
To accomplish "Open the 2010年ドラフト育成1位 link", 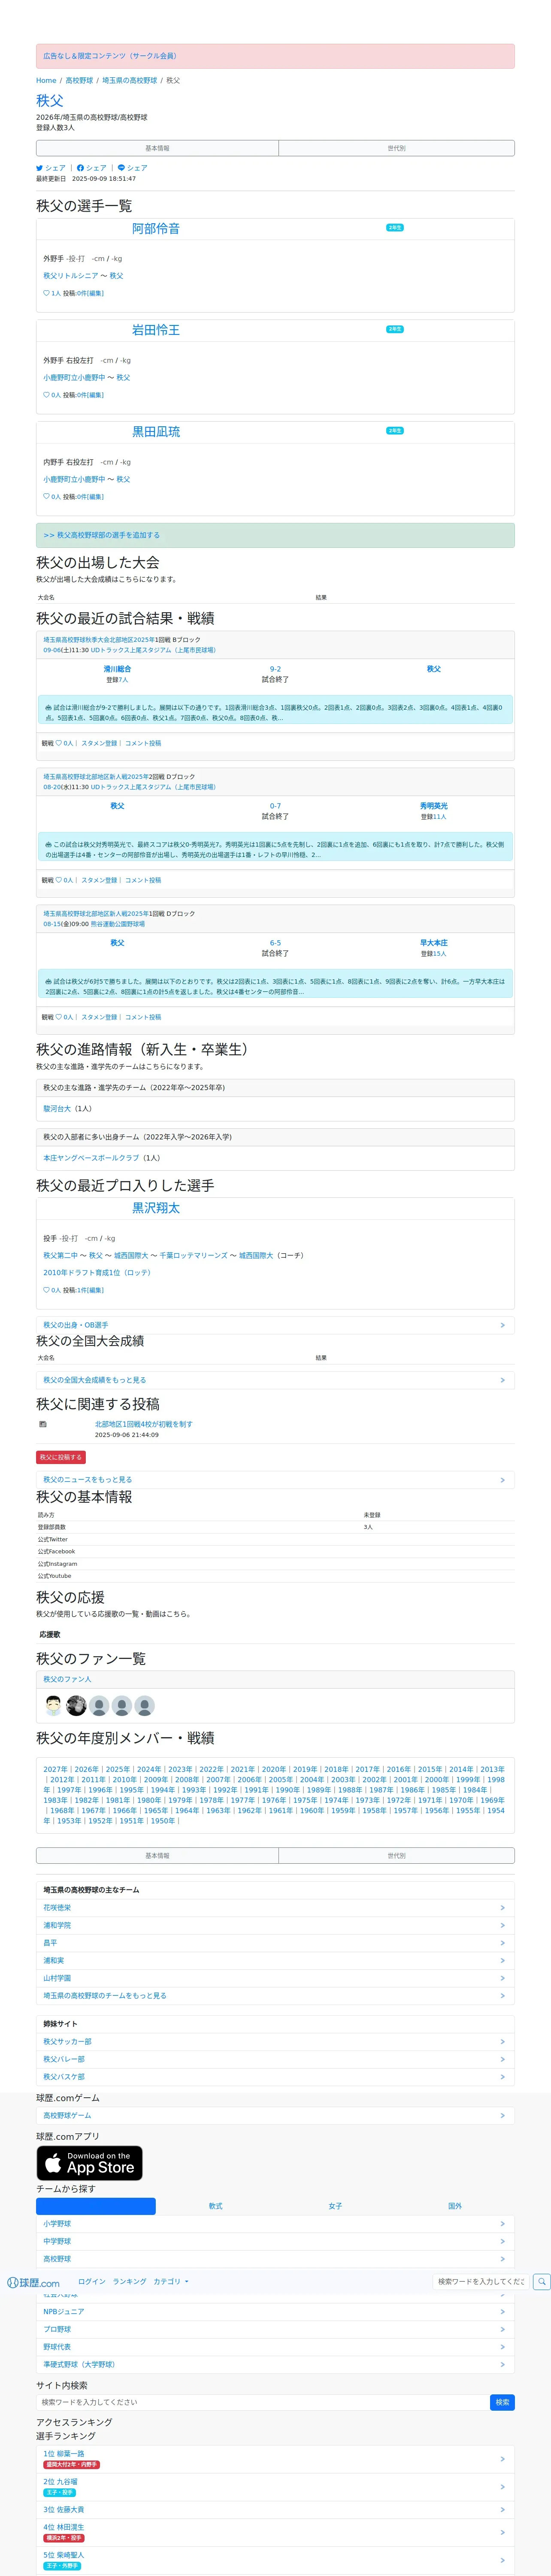I will 97,1273.
